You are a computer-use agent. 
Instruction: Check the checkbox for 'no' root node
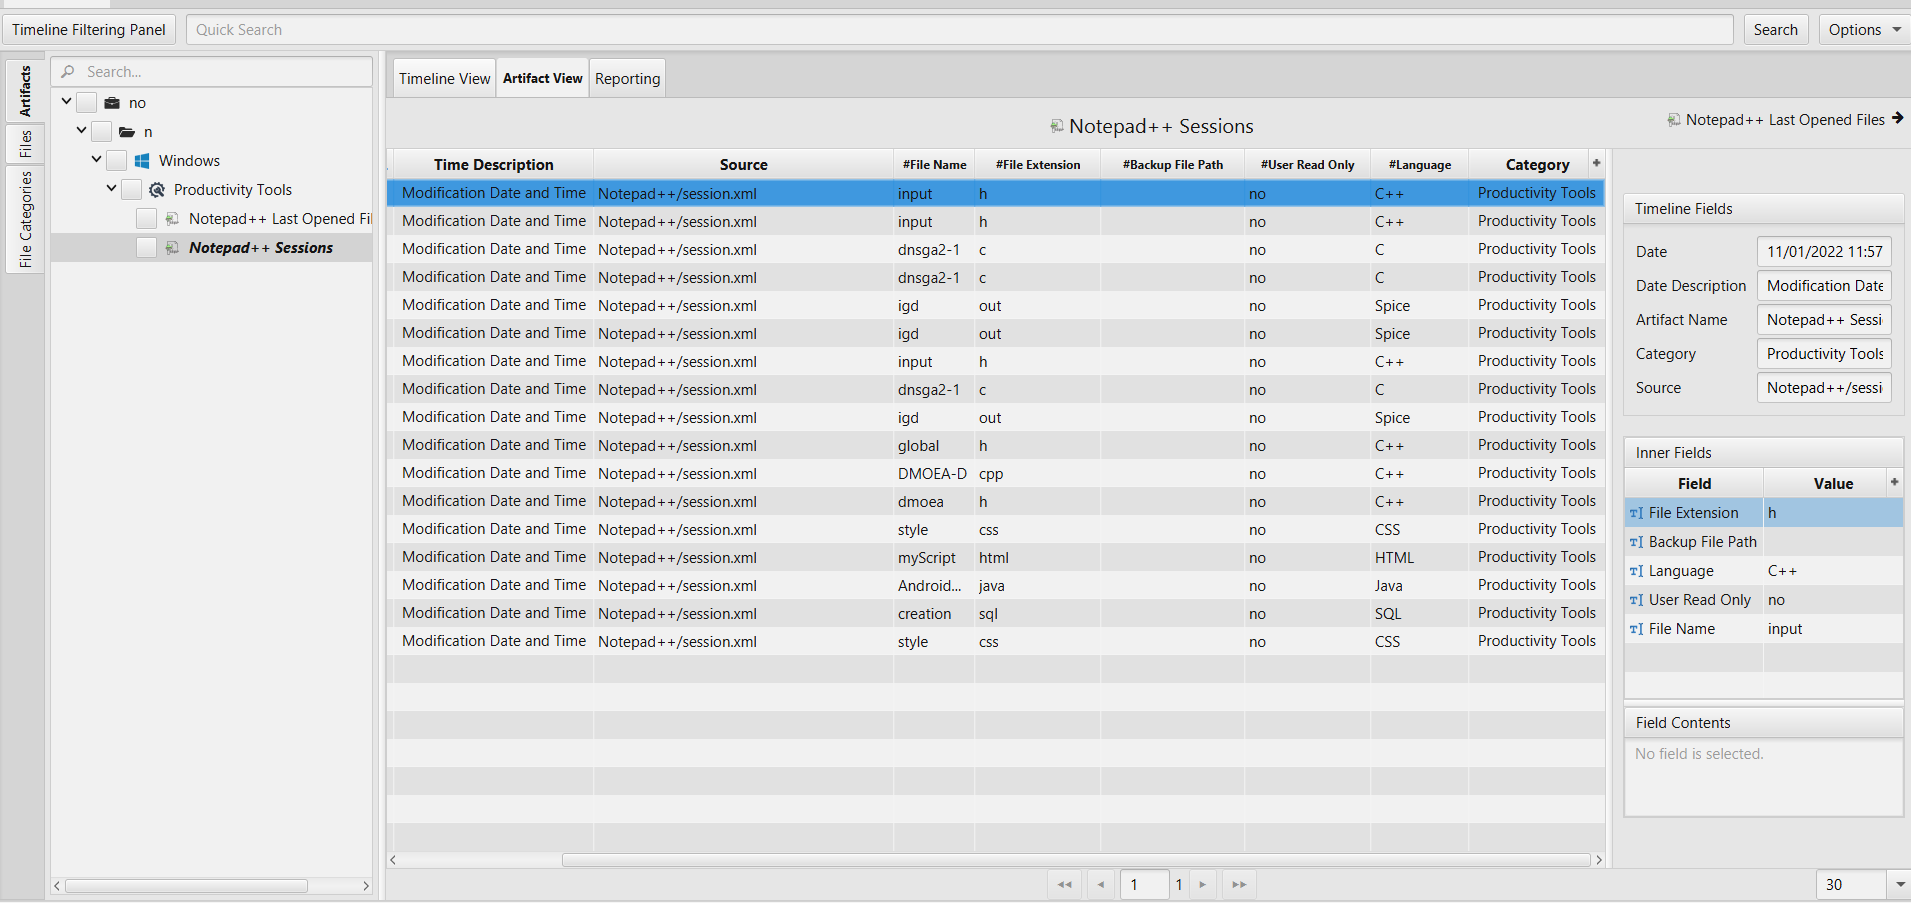point(87,103)
